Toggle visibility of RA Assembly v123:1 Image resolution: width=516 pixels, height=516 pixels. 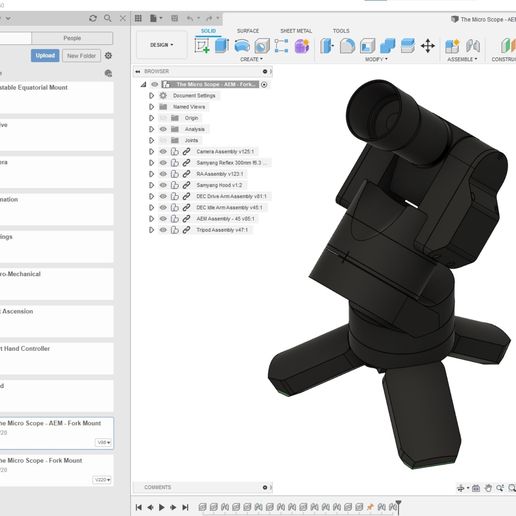point(163,174)
